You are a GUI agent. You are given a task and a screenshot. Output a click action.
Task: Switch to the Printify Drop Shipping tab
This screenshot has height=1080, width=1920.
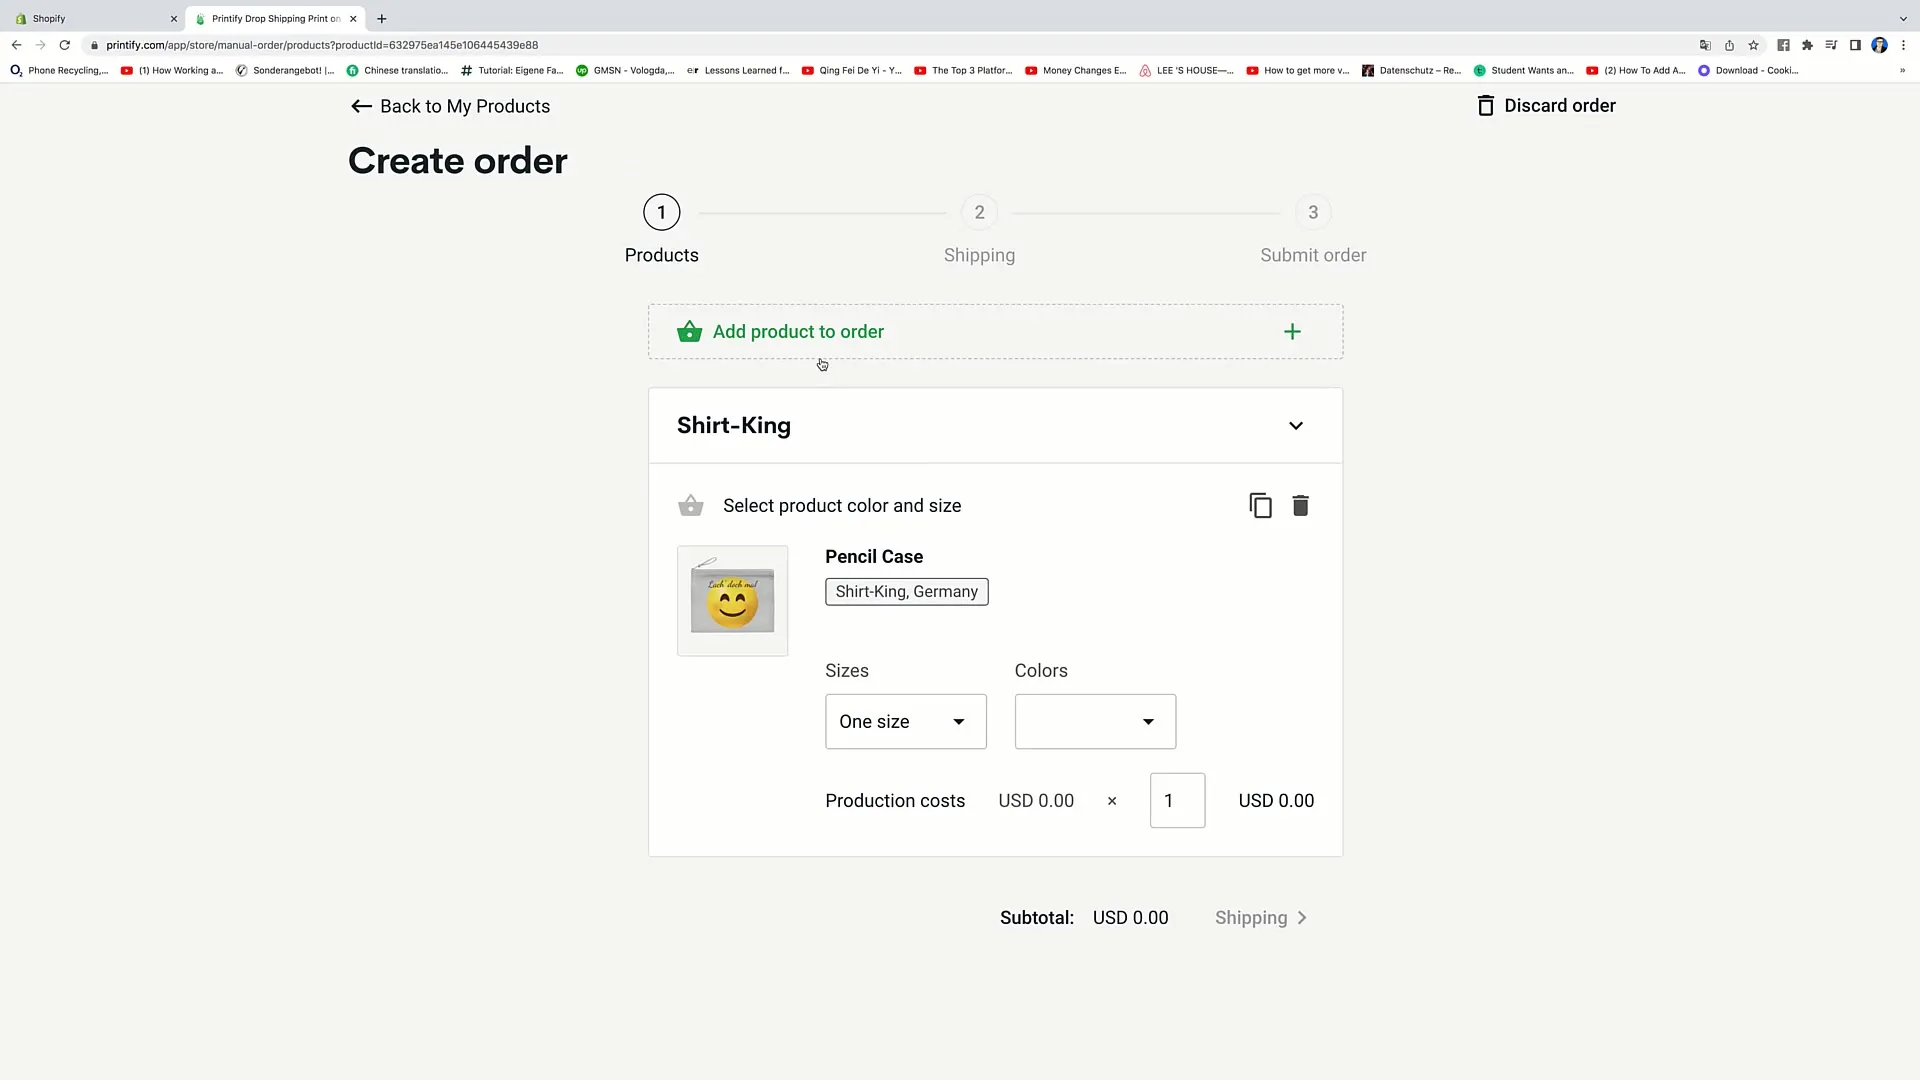276,19
